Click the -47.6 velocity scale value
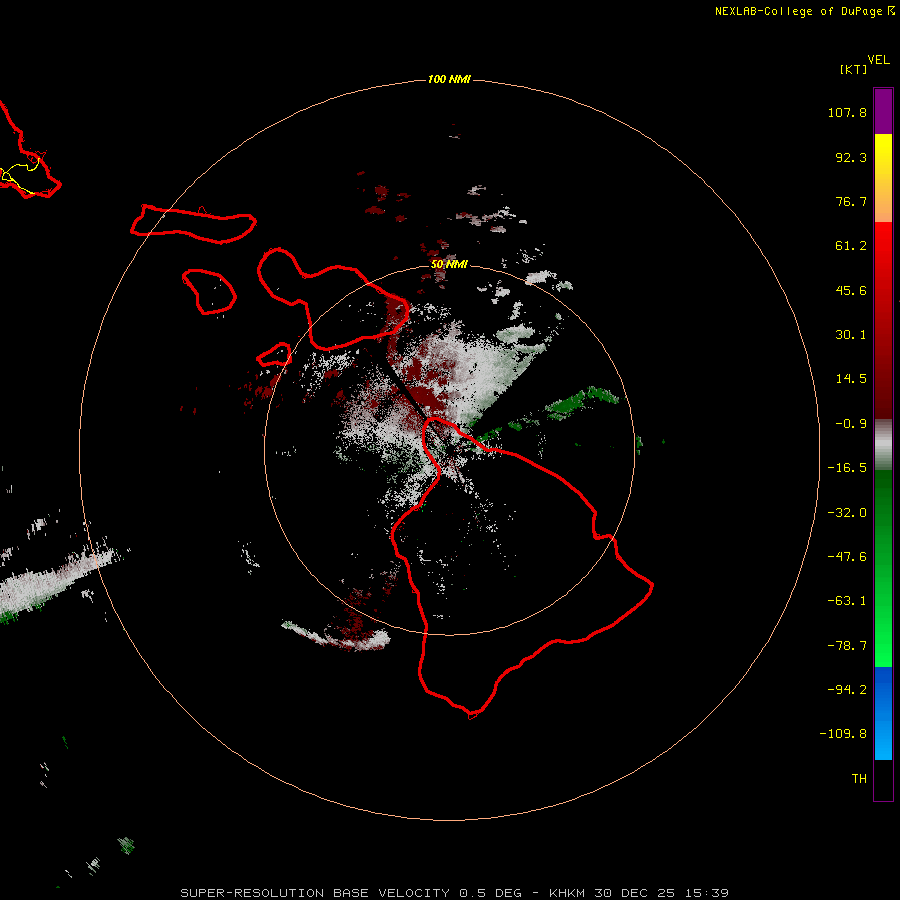900x900 pixels. click(x=847, y=557)
